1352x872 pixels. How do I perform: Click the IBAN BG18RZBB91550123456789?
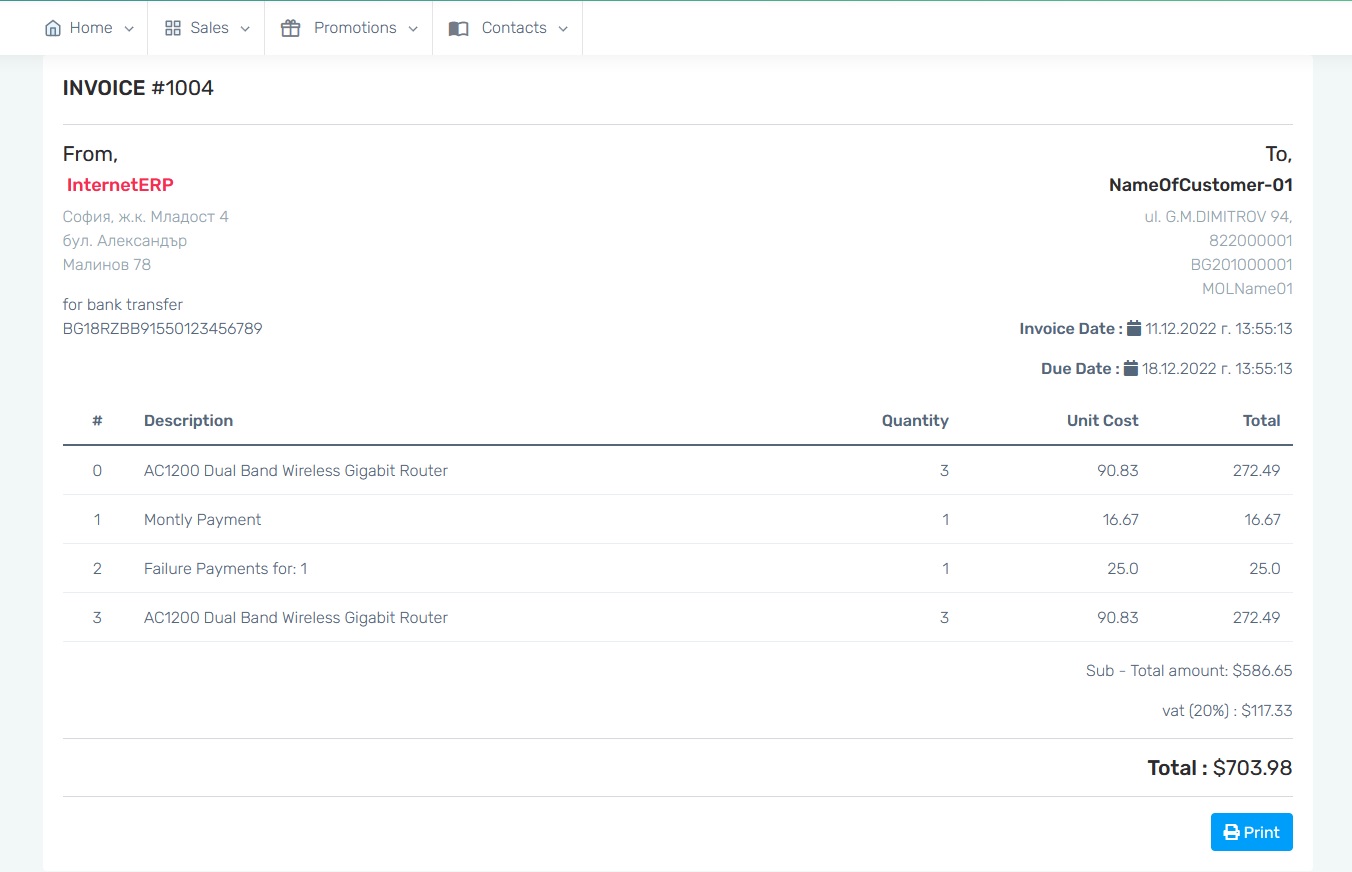click(x=163, y=328)
